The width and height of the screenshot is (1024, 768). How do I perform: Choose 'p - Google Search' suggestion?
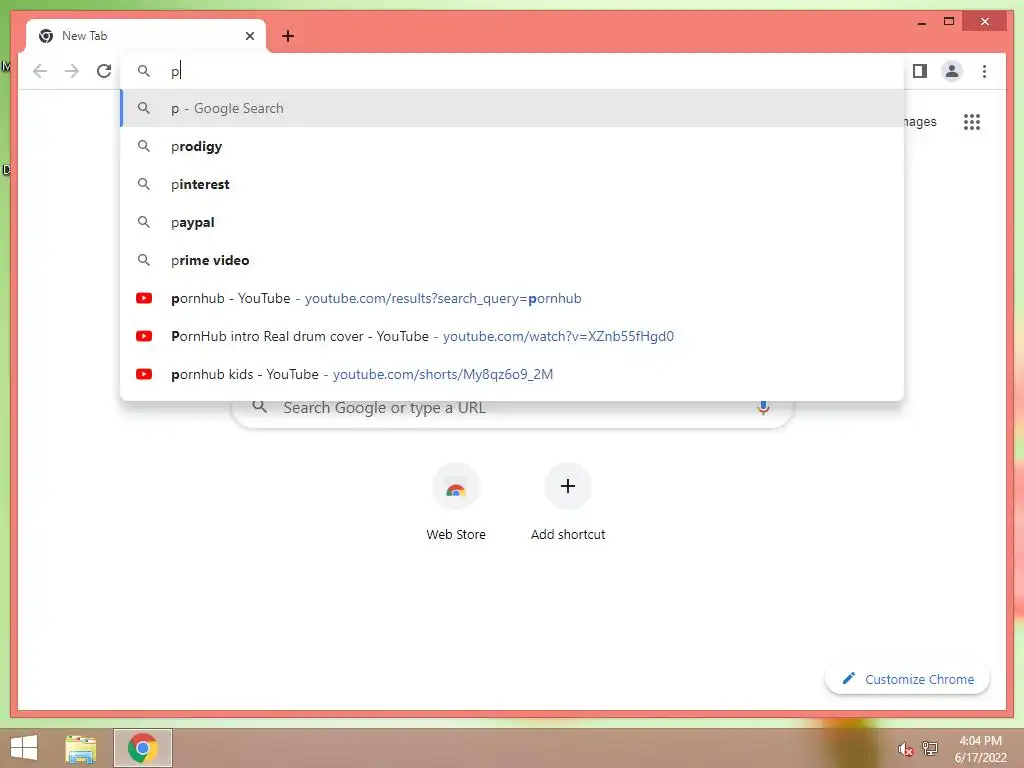[512, 108]
